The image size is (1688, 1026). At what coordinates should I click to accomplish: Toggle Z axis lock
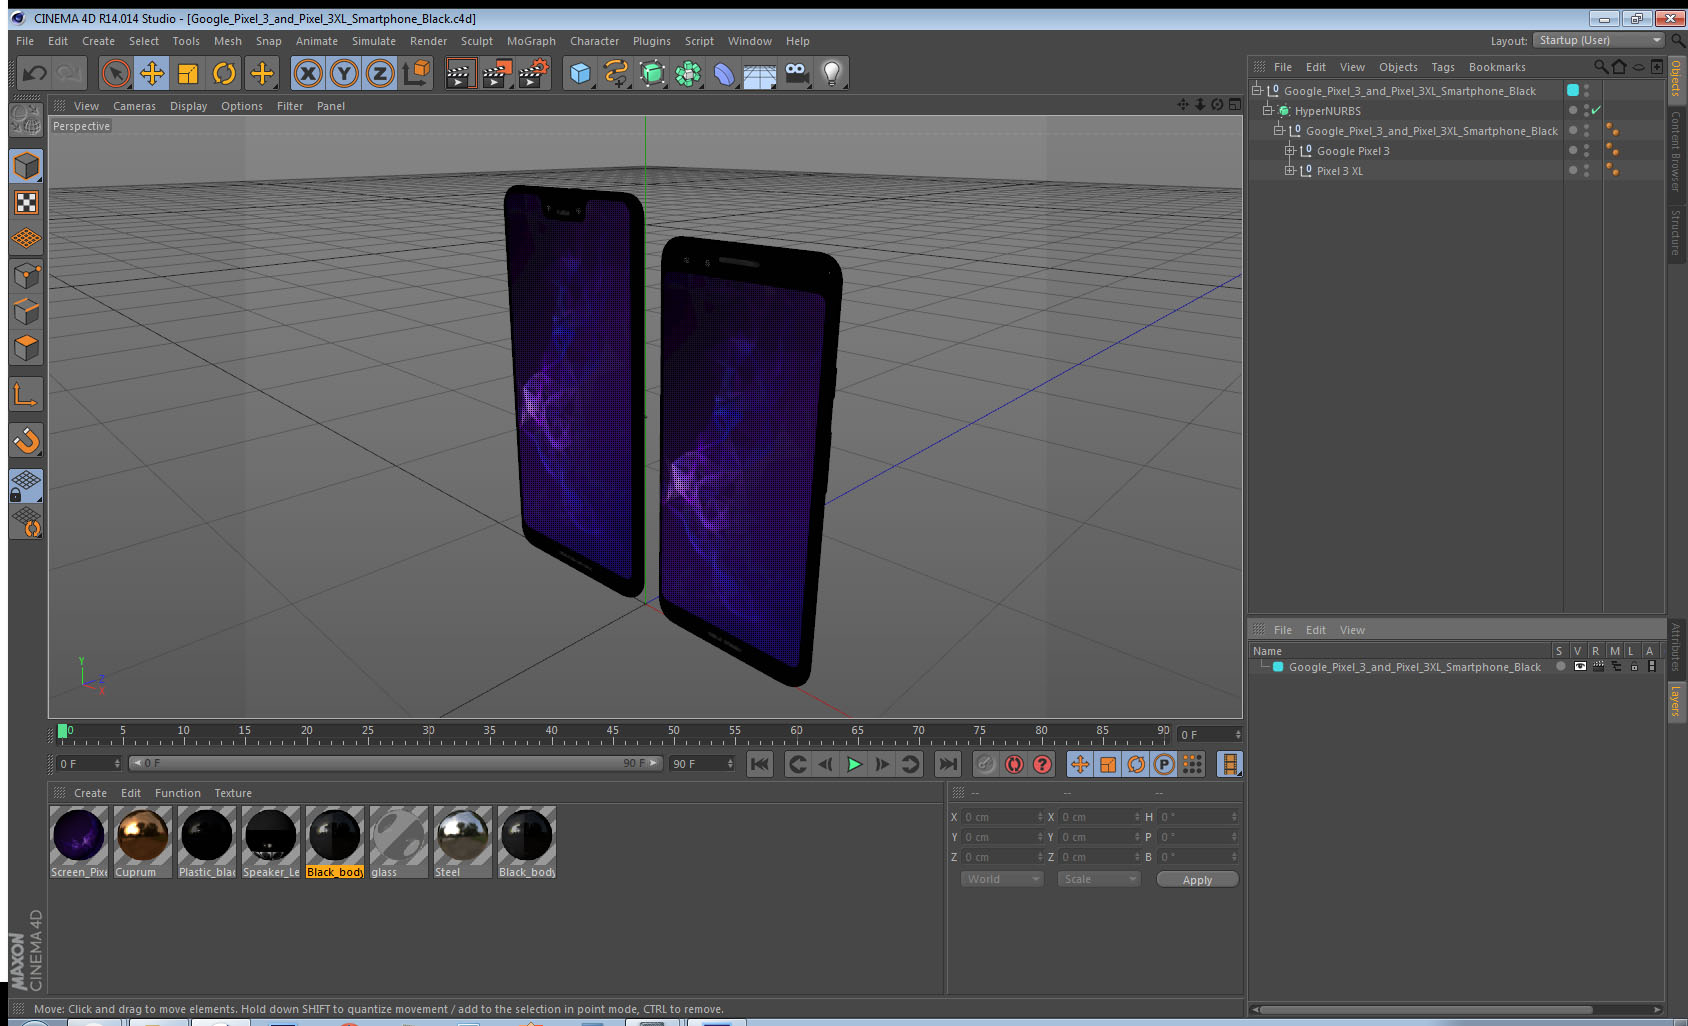[x=380, y=73]
